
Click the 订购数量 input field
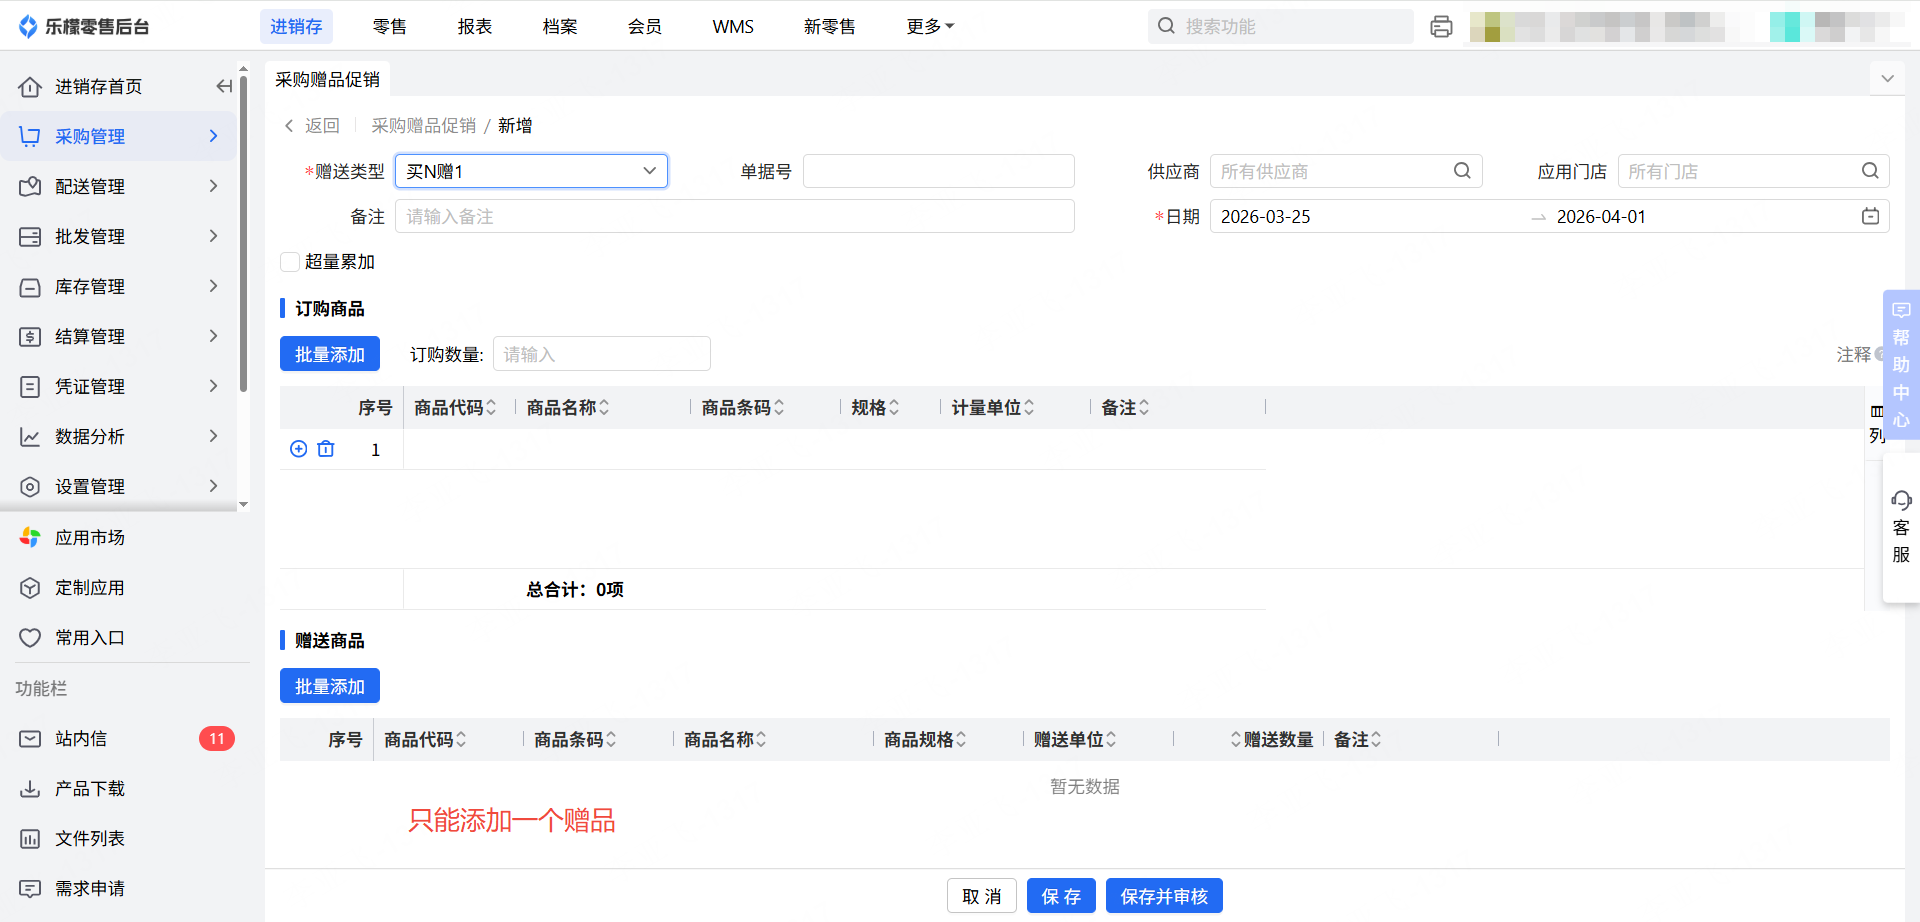coord(601,354)
